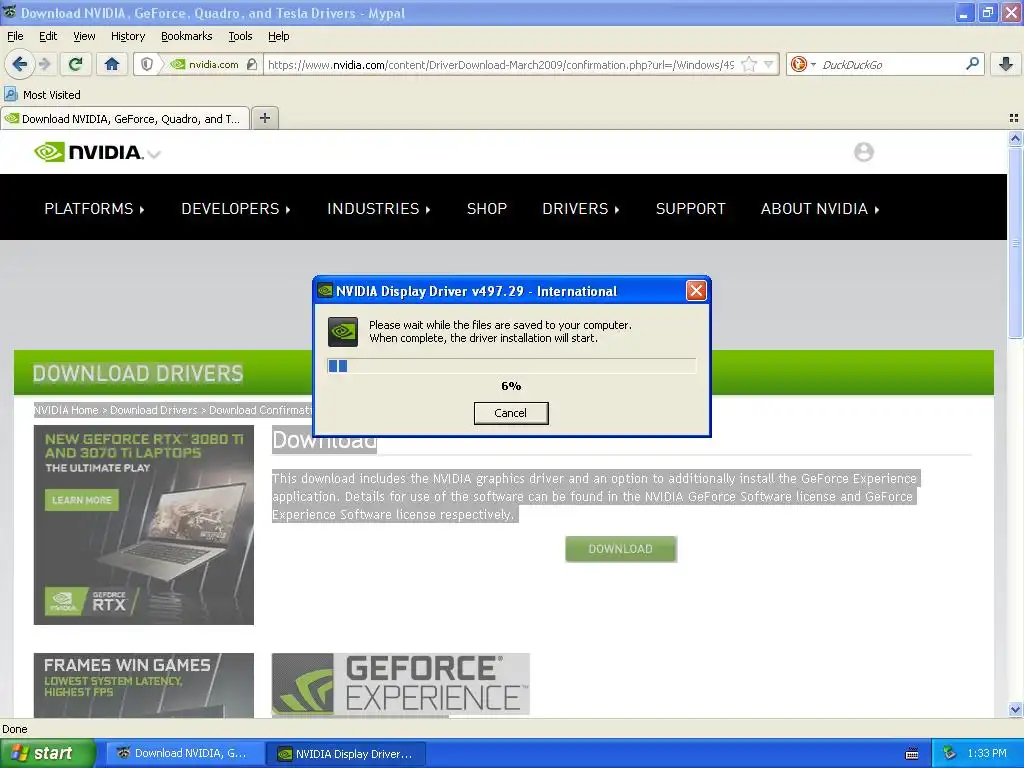Cancel the driver file extraction
This screenshot has height=768, width=1024.
[511, 413]
